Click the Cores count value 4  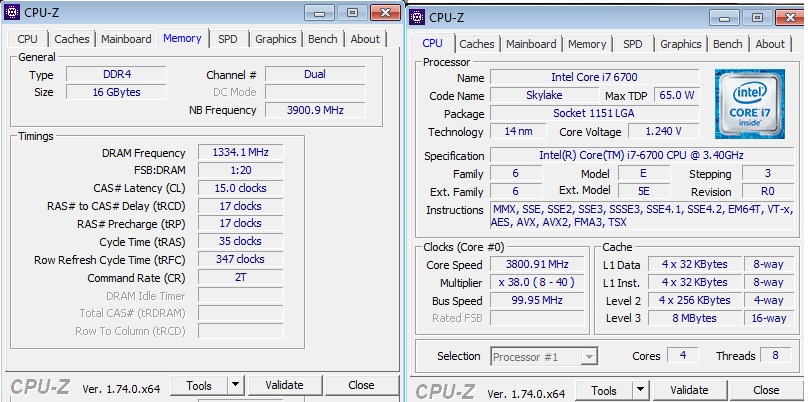tap(683, 356)
